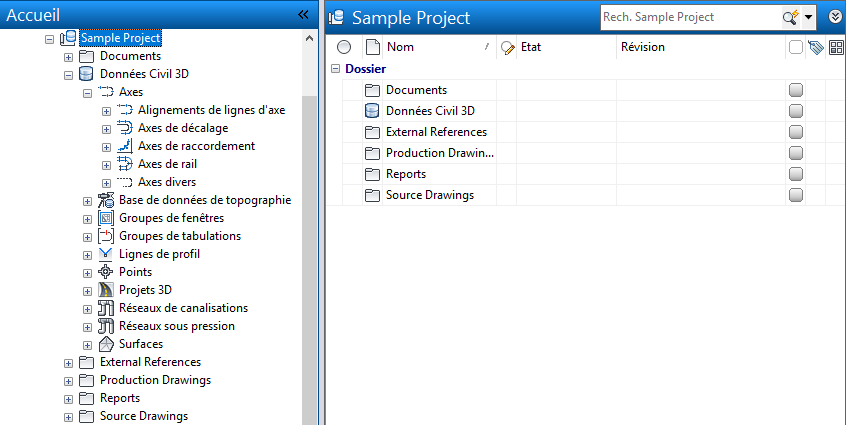The image size is (846, 425).
Task: Open the search options dropdown arrow
Action: [808, 17]
